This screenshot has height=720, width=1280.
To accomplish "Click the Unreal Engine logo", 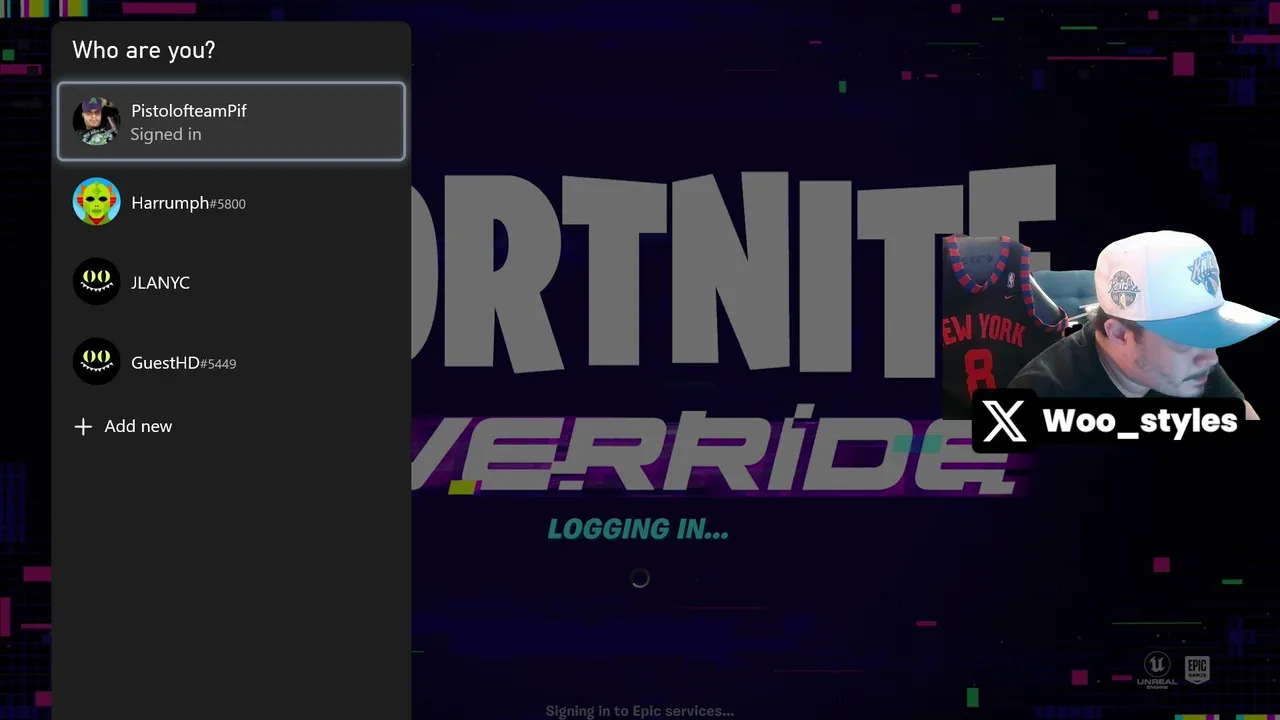I will [1157, 670].
